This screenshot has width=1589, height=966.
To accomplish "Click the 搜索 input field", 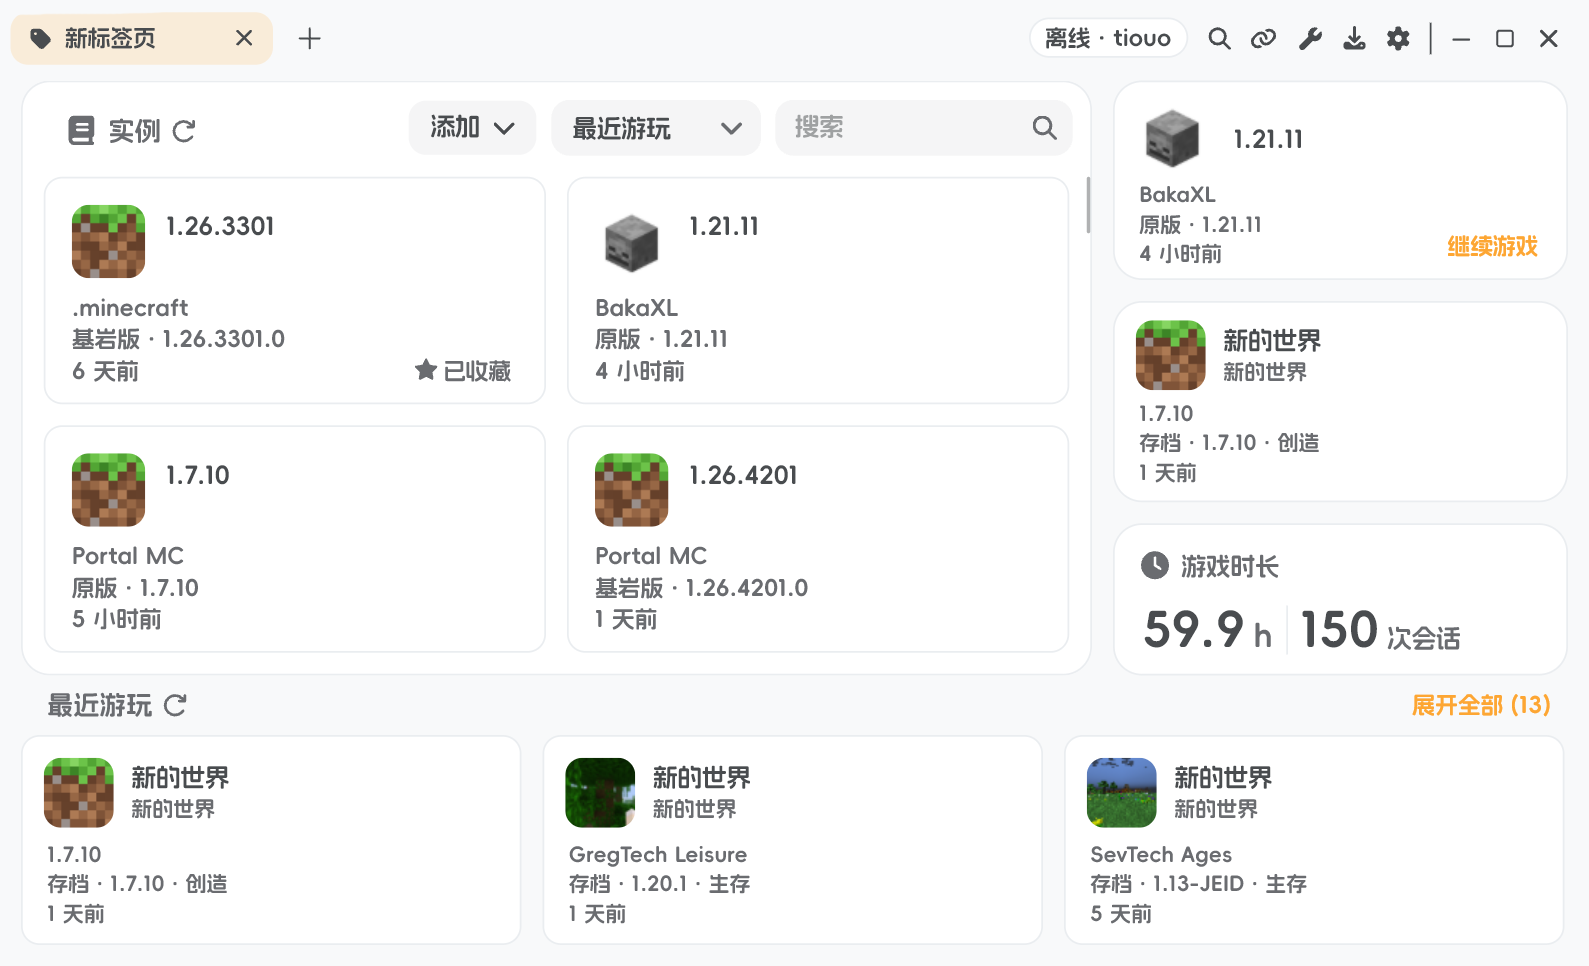I will pyautogui.click(x=924, y=128).
